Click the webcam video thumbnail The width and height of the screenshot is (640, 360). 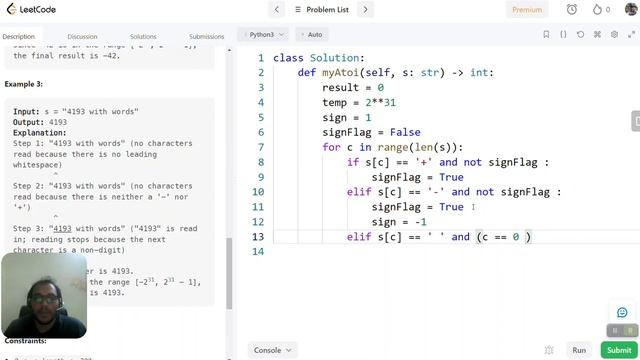click(x=44, y=296)
